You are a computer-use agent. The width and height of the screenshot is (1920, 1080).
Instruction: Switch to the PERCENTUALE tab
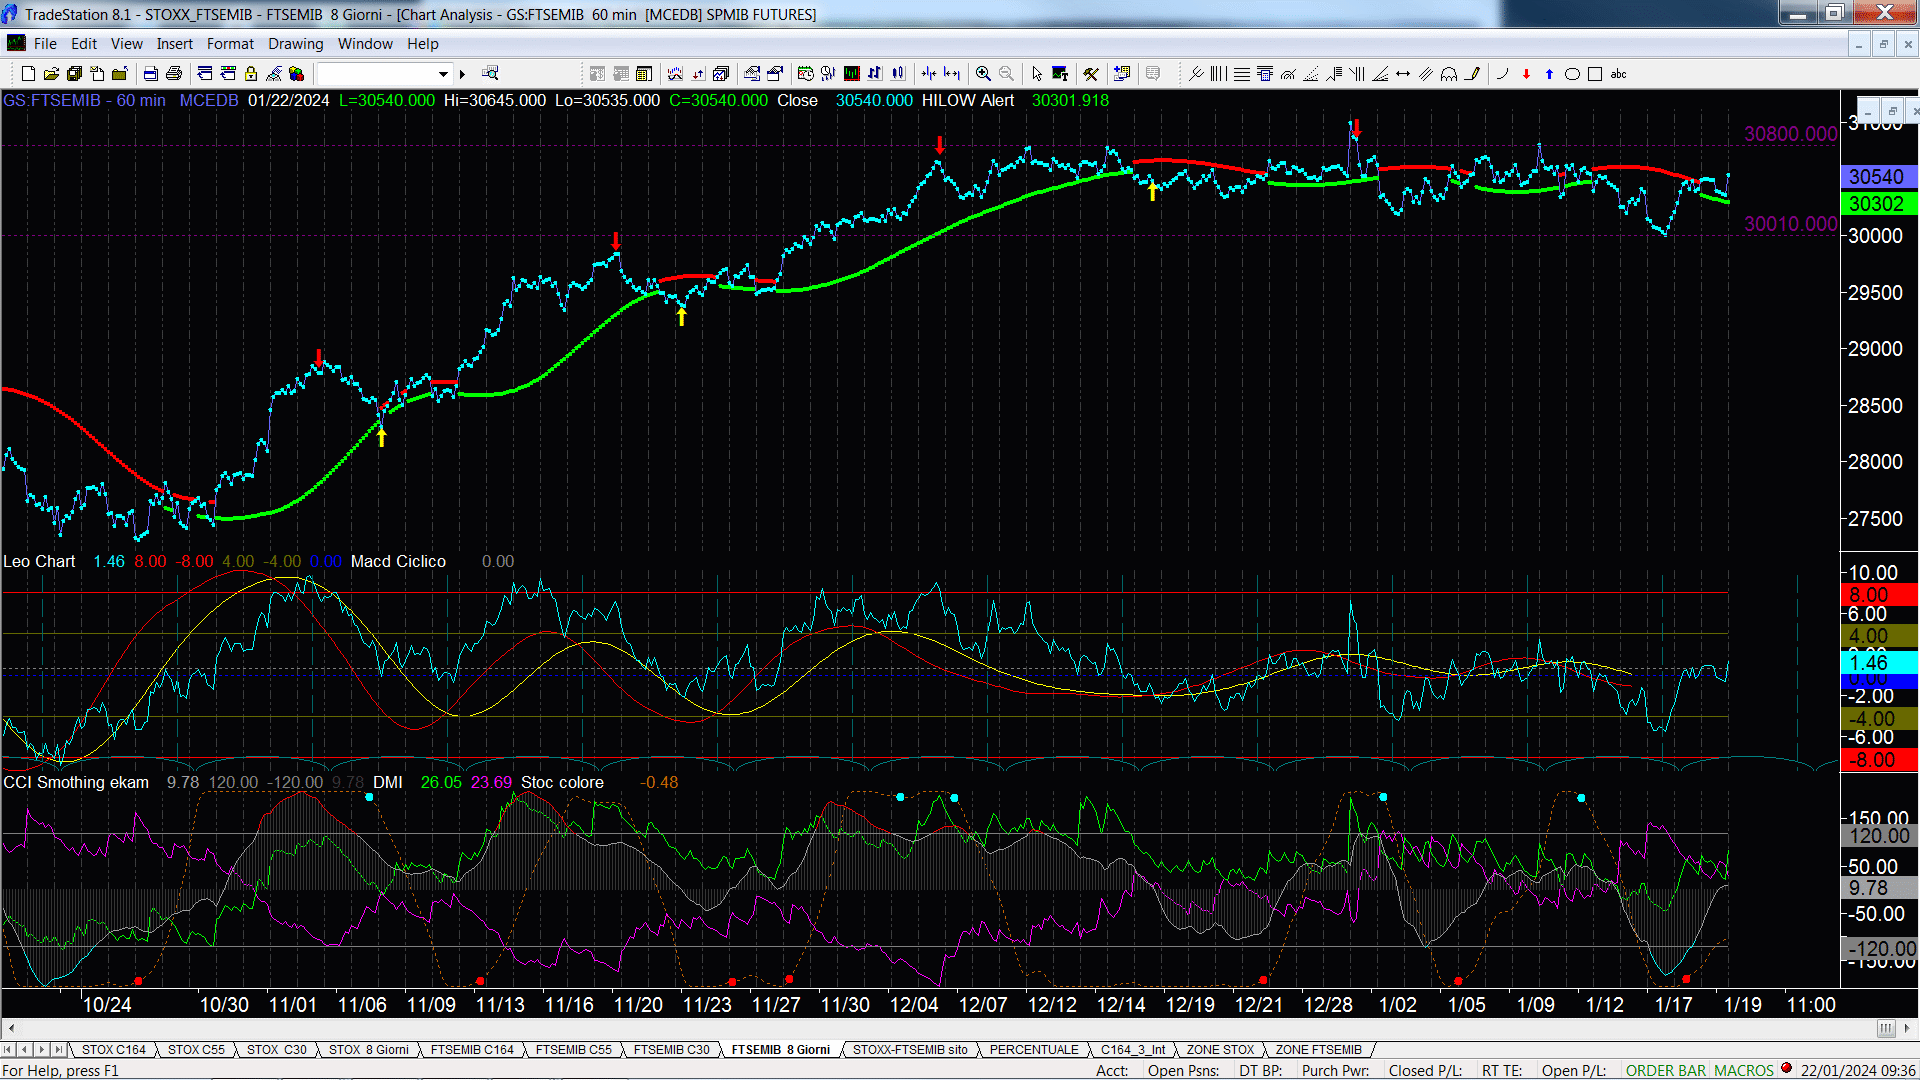click(1034, 1050)
